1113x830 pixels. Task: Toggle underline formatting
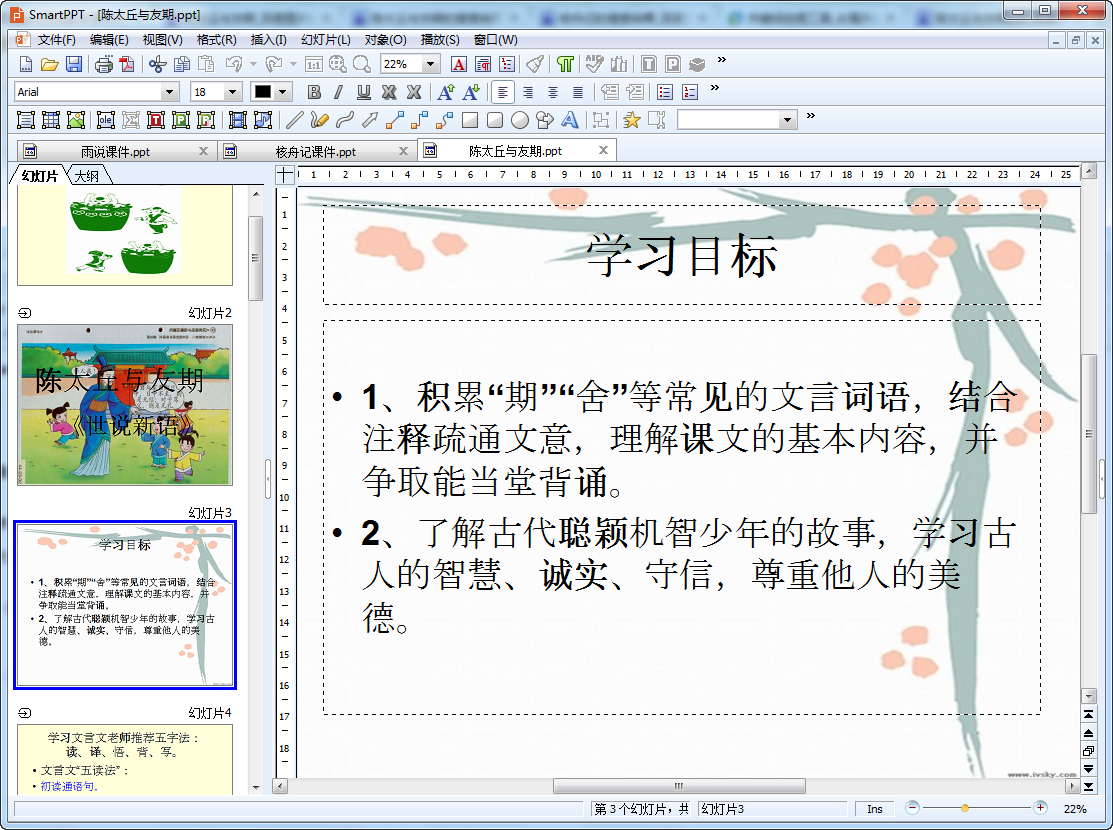[x=363, y=92]
